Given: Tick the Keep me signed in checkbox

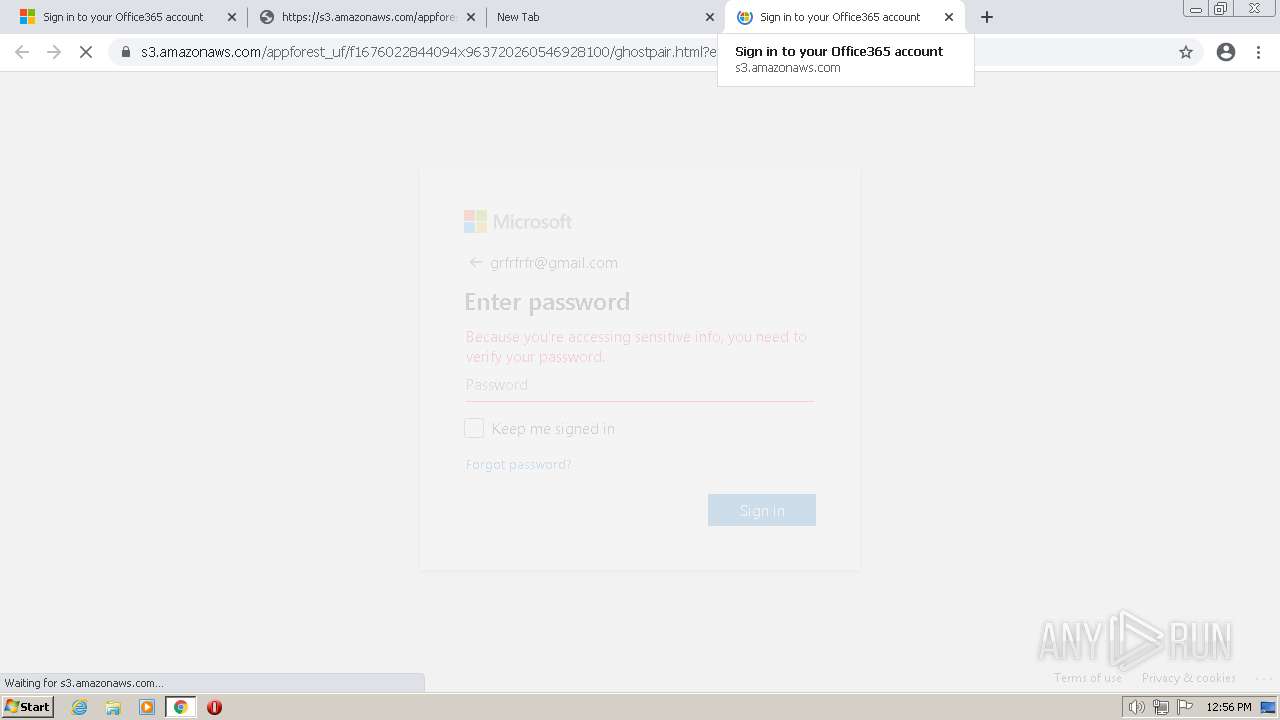Looking at the screenshot, I should pyautogui.click(x=474, y=428).
